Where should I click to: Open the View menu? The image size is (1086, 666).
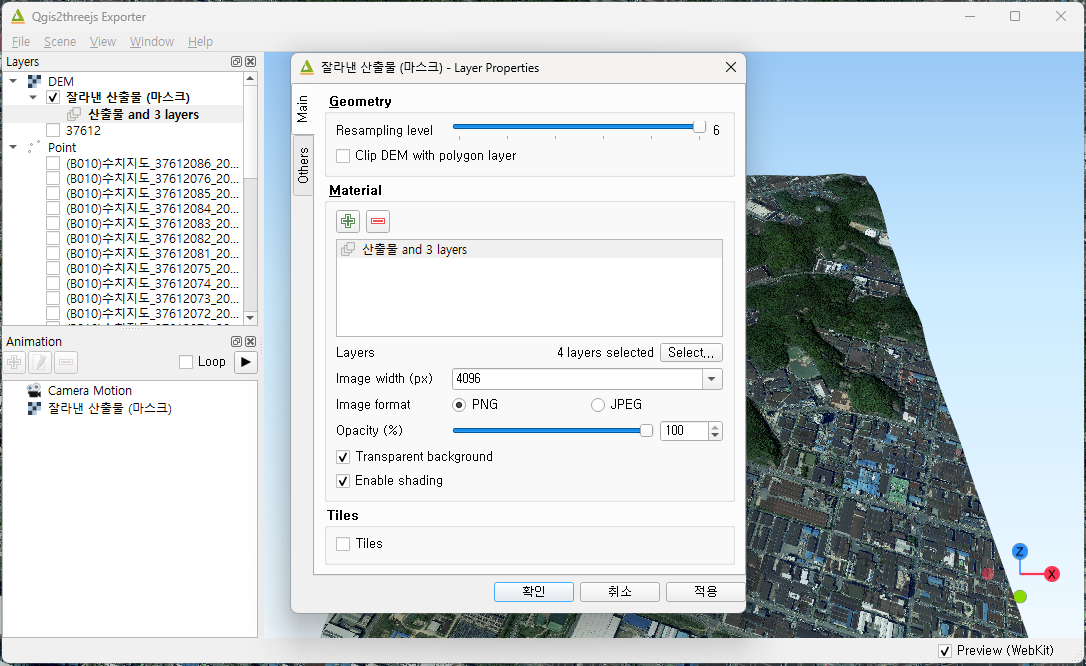[103, 42]
